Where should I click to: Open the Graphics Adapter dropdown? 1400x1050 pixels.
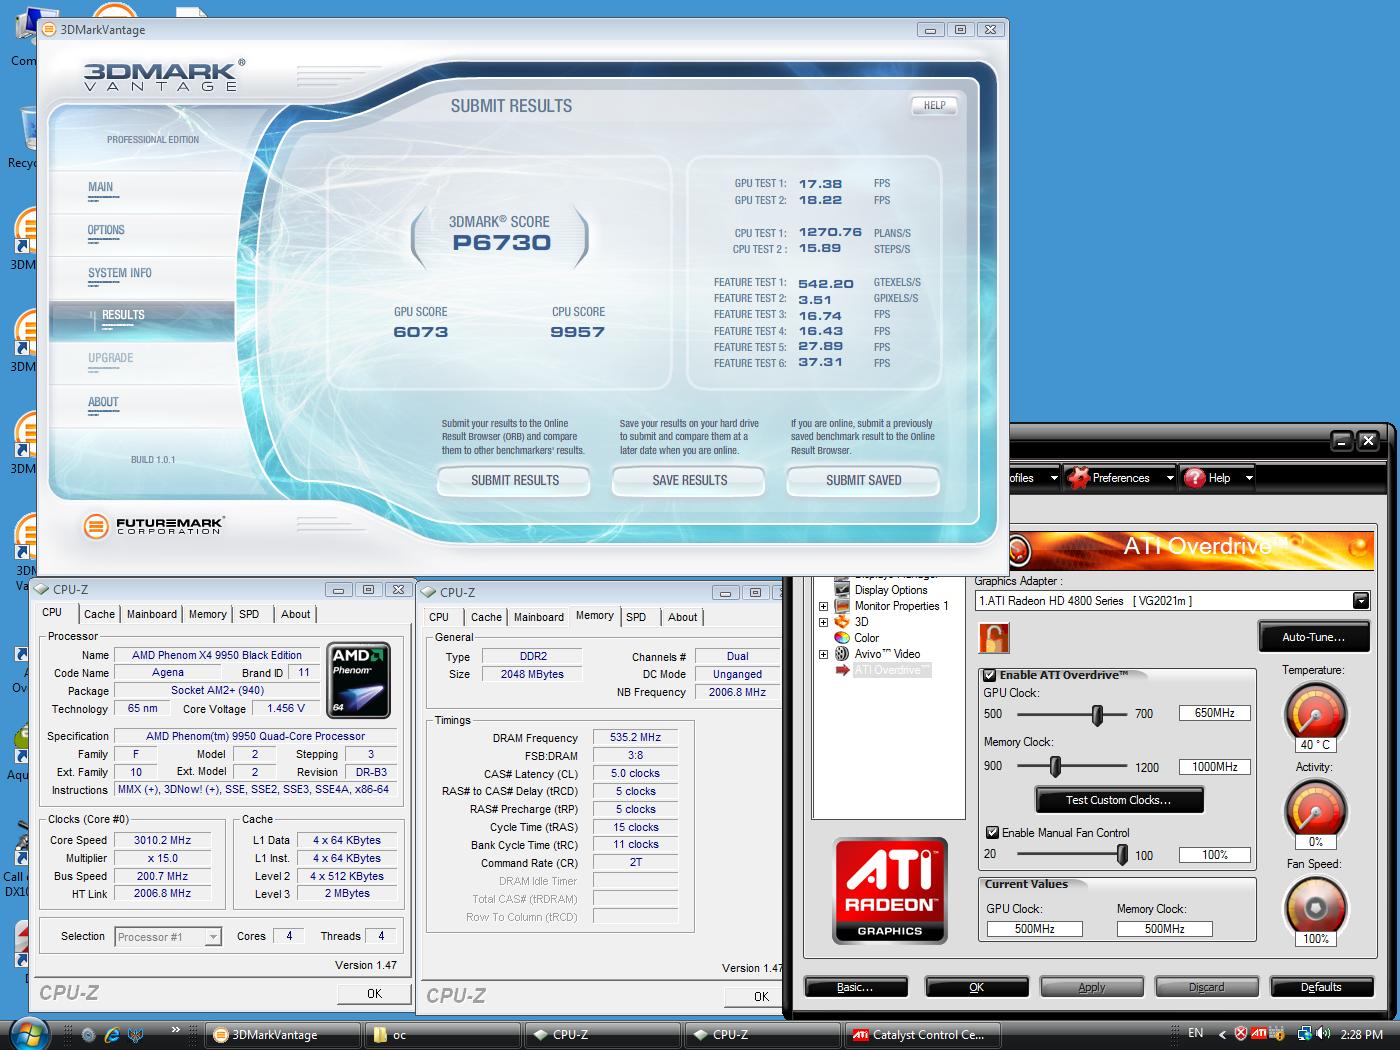(1360, 600)
